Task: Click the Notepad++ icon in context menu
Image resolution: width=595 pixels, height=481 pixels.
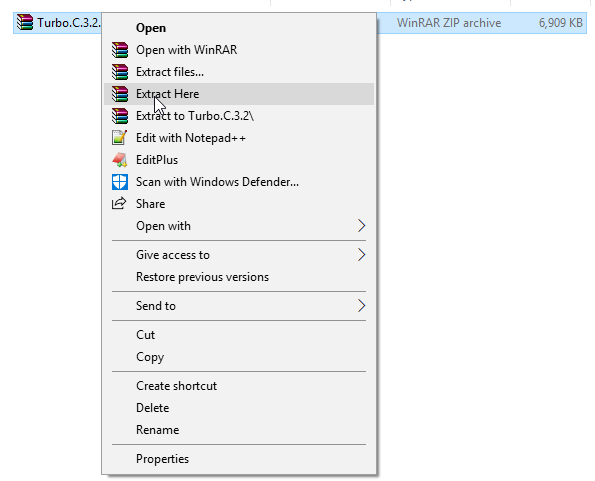Action: pos(120,137)
